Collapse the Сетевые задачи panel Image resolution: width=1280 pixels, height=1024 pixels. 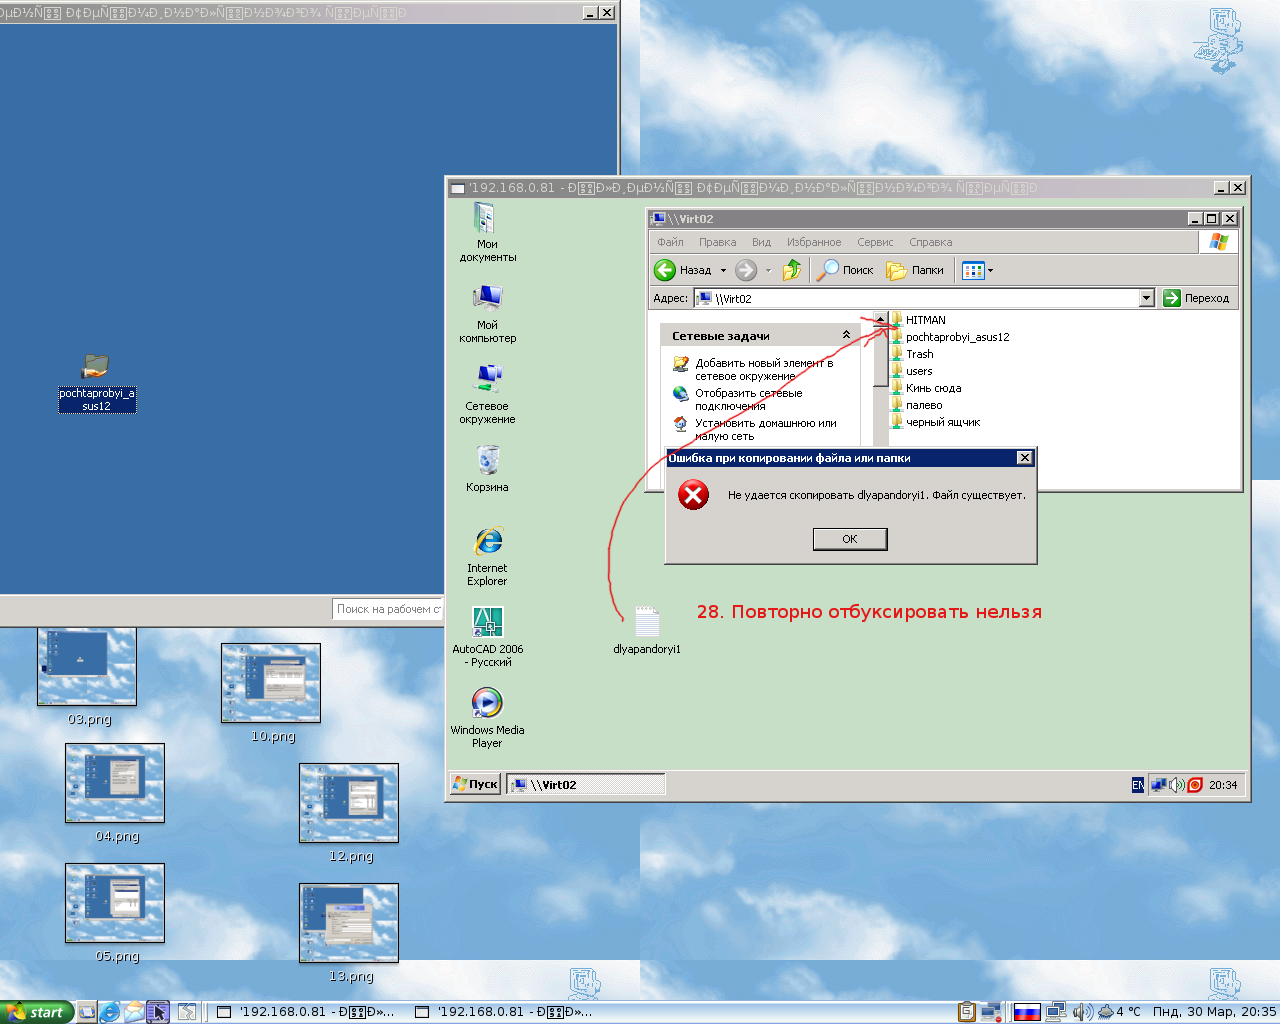click(846, 336)
